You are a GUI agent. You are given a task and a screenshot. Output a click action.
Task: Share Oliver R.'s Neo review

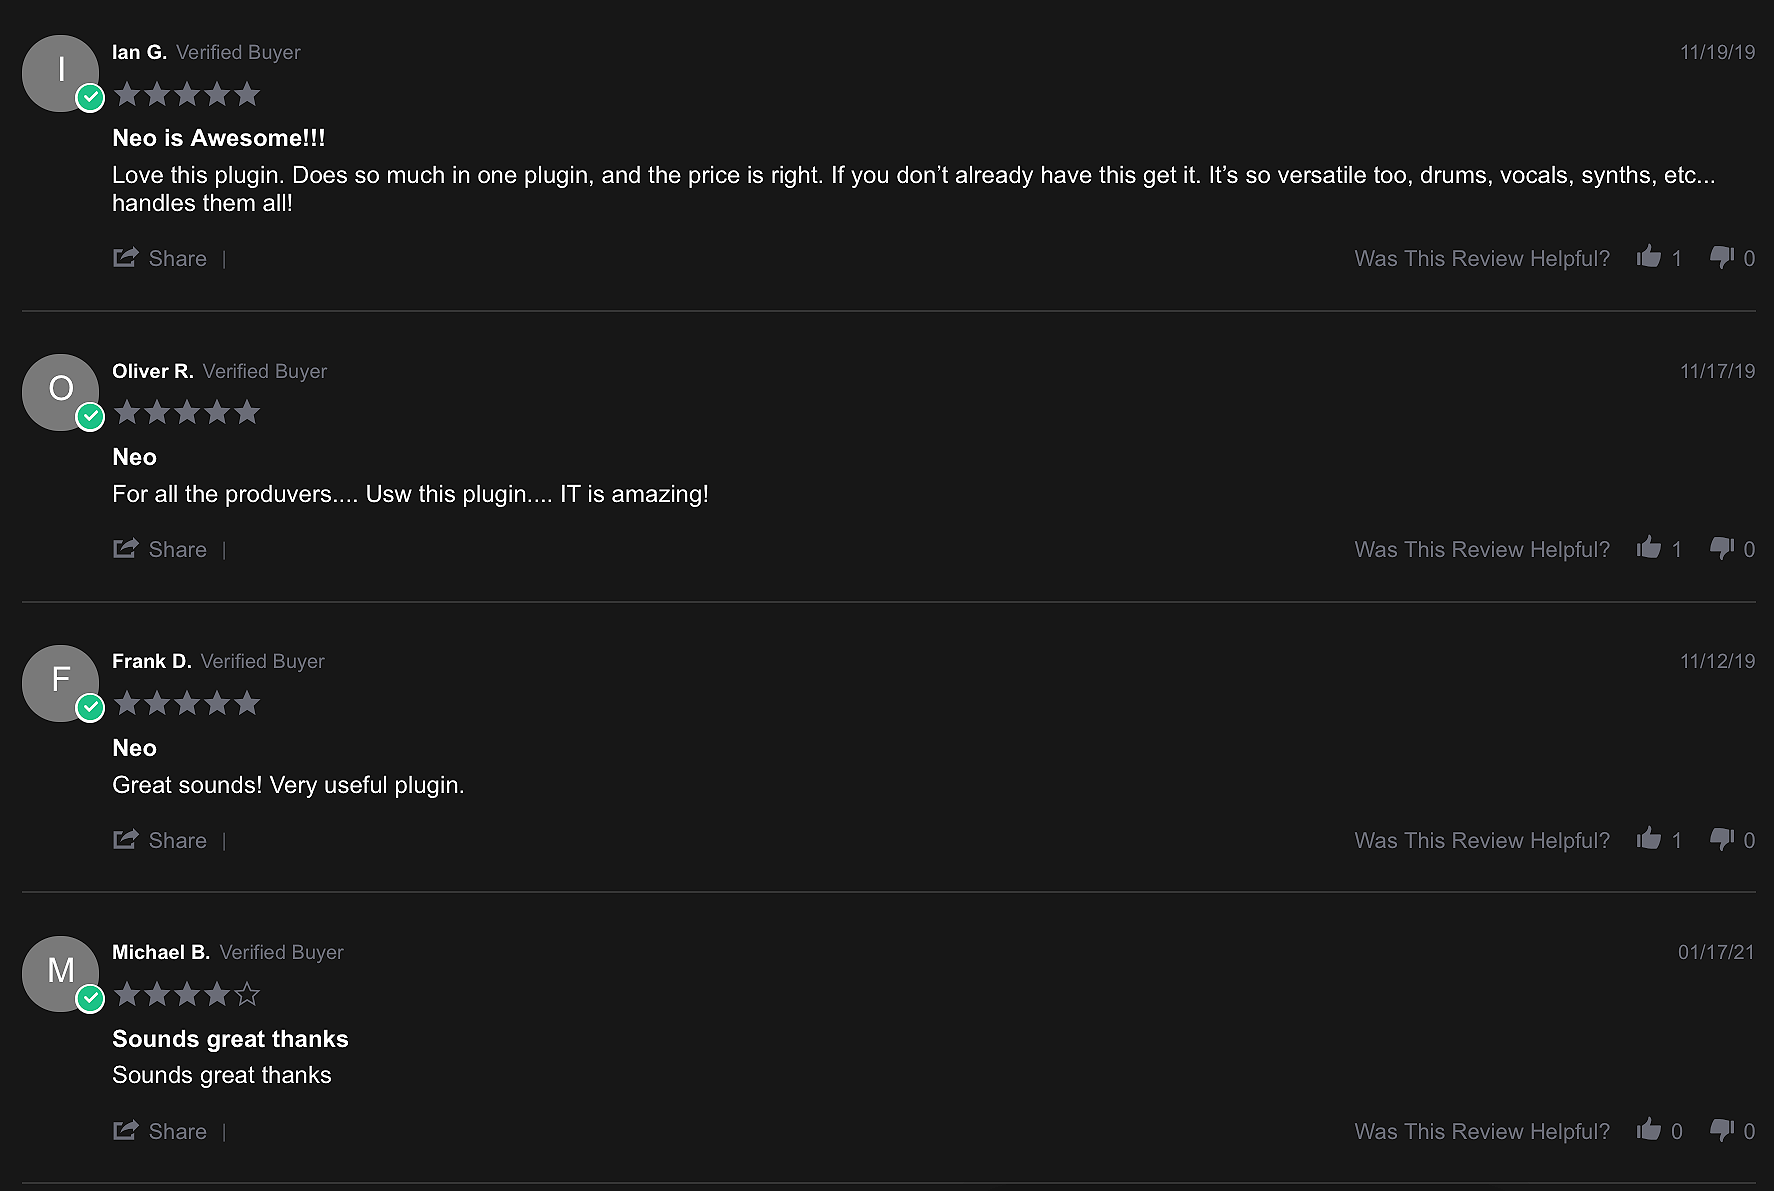(x=160, y=549)
